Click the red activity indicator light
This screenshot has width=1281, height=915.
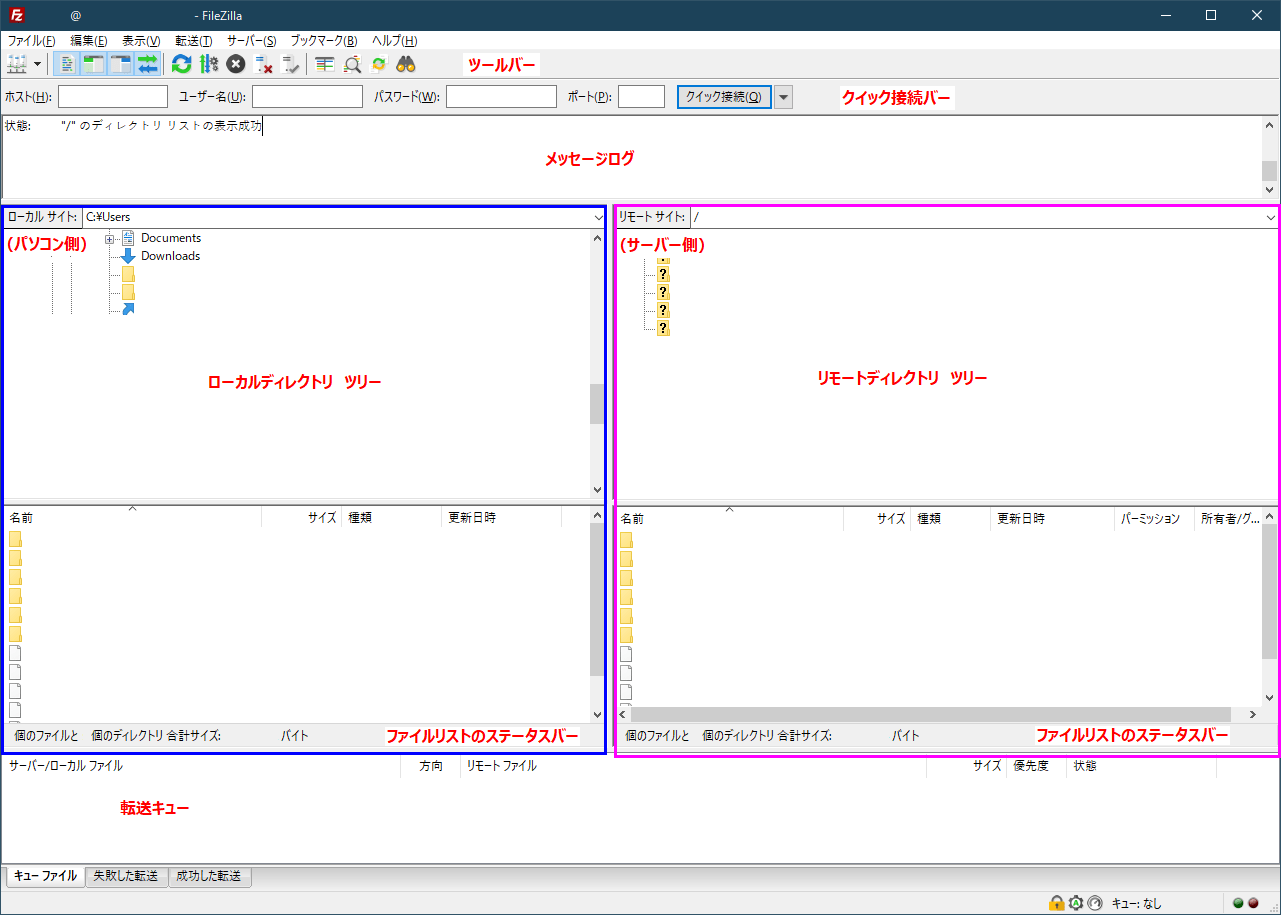[x=1253, y=903]
